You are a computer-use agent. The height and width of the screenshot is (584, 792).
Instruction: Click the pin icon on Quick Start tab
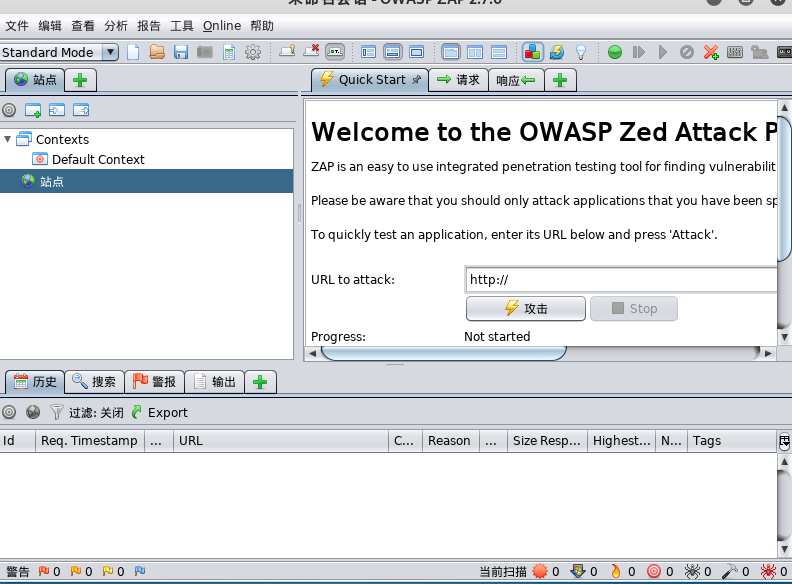click(x=416, y=80)
